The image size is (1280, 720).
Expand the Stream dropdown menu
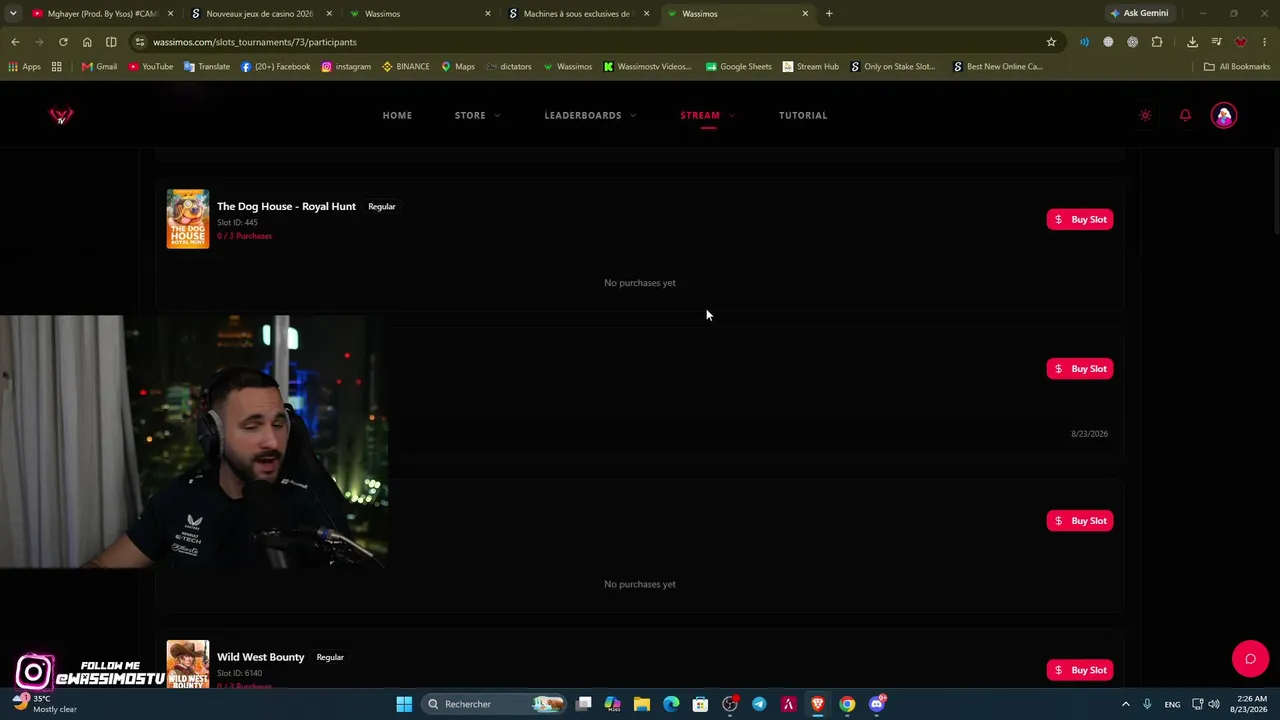(x=707, y=115)
